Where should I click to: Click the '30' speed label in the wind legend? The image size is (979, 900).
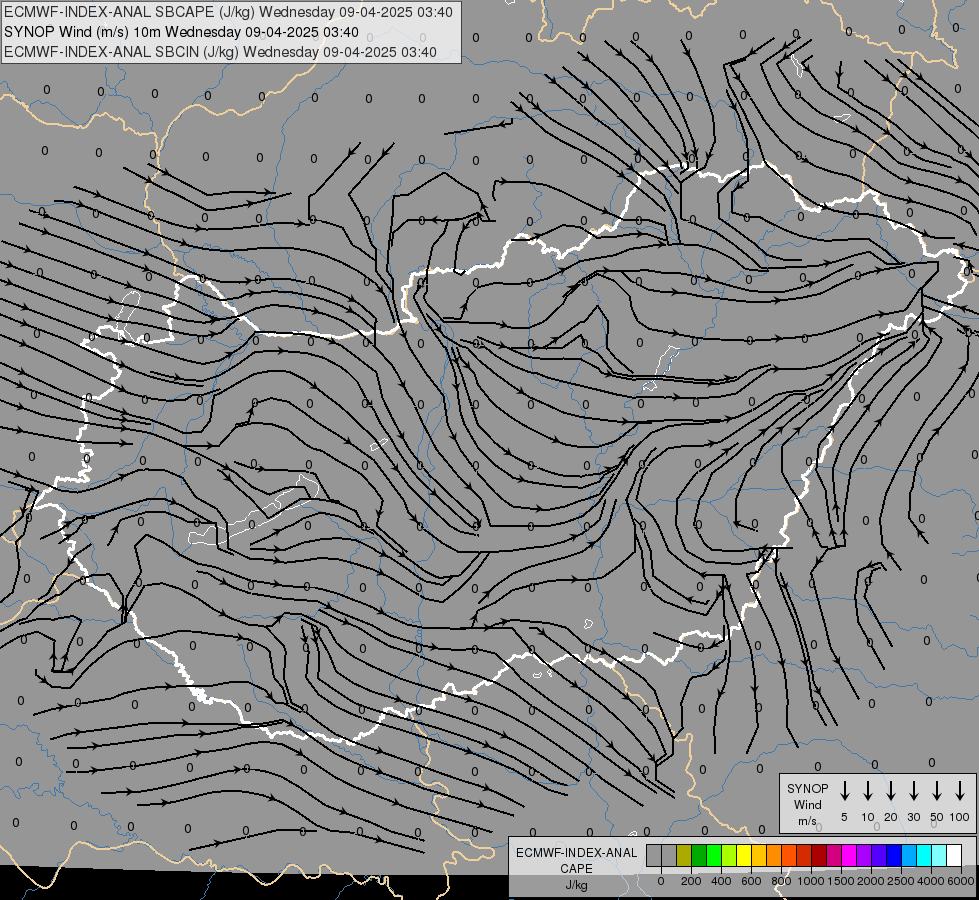913,817
